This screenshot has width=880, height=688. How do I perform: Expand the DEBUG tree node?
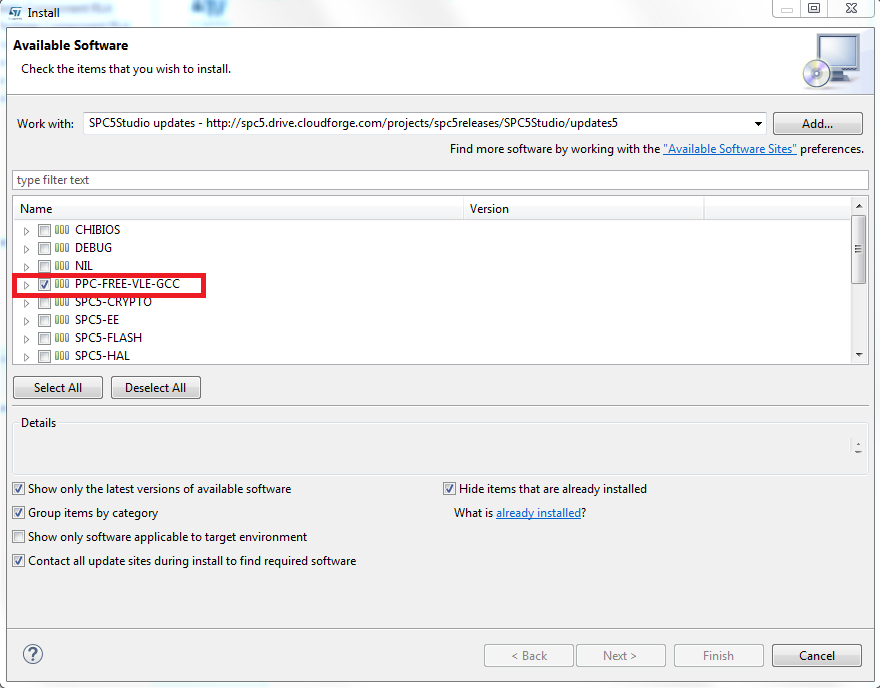[x=26, y=249]
